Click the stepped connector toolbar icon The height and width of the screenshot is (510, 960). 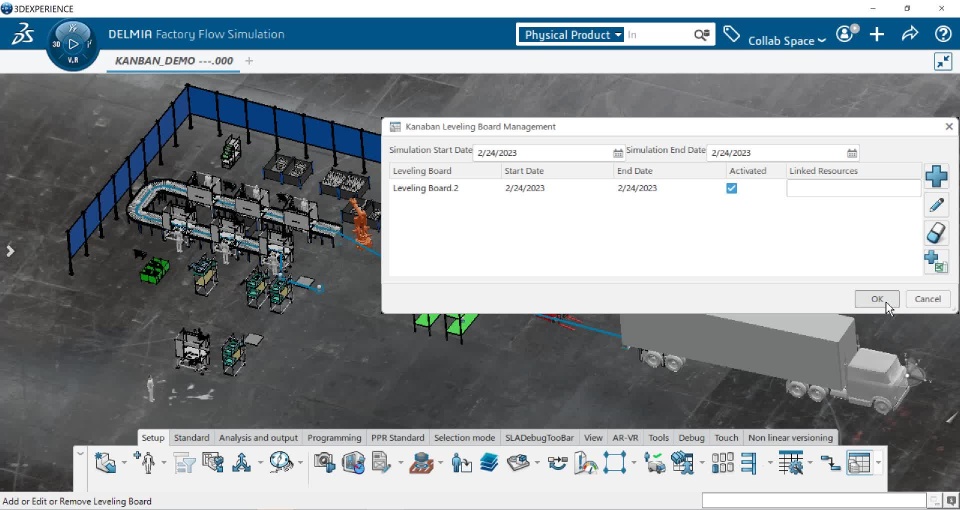(x=830, y=462)
